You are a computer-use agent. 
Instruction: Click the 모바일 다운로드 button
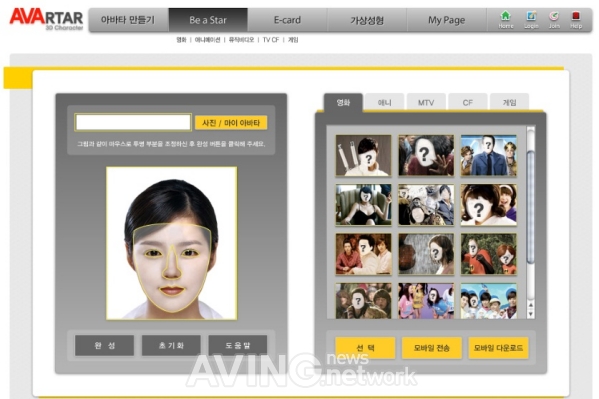pos(498,348)
